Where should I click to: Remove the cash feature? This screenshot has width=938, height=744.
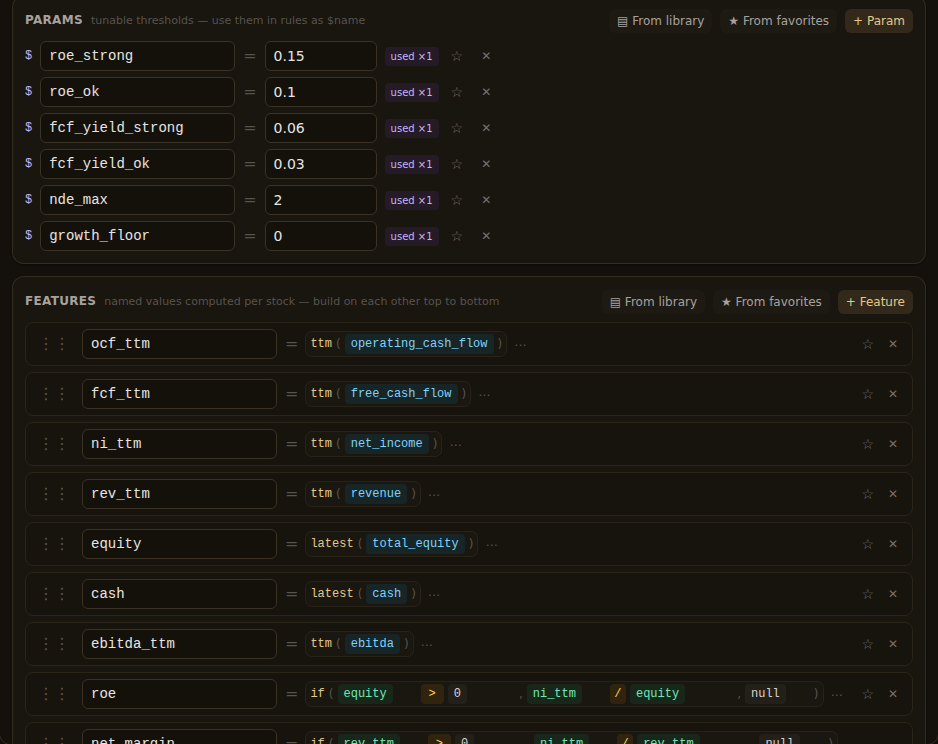(x=893, y=594)
